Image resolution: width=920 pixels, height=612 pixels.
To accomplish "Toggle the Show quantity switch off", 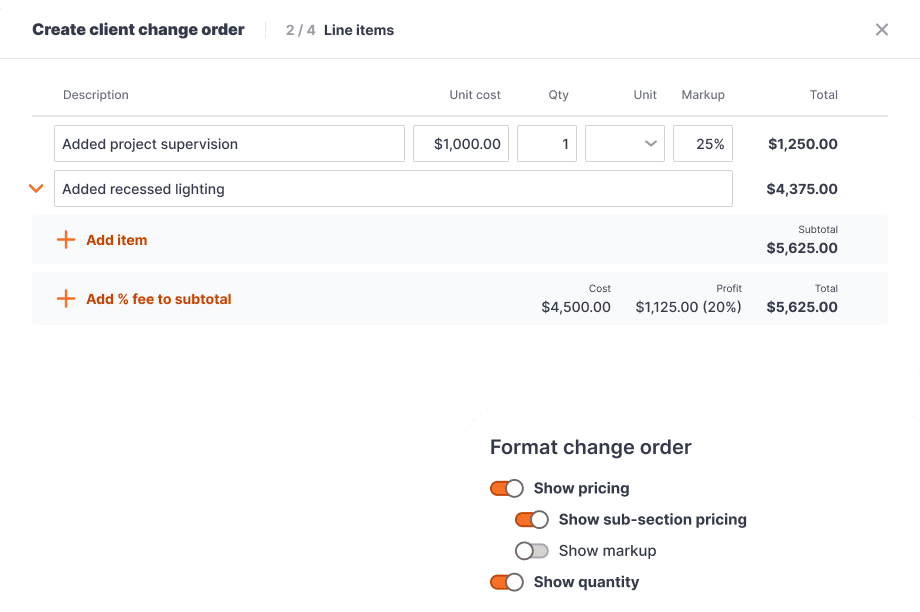I will tap(507, 582).
